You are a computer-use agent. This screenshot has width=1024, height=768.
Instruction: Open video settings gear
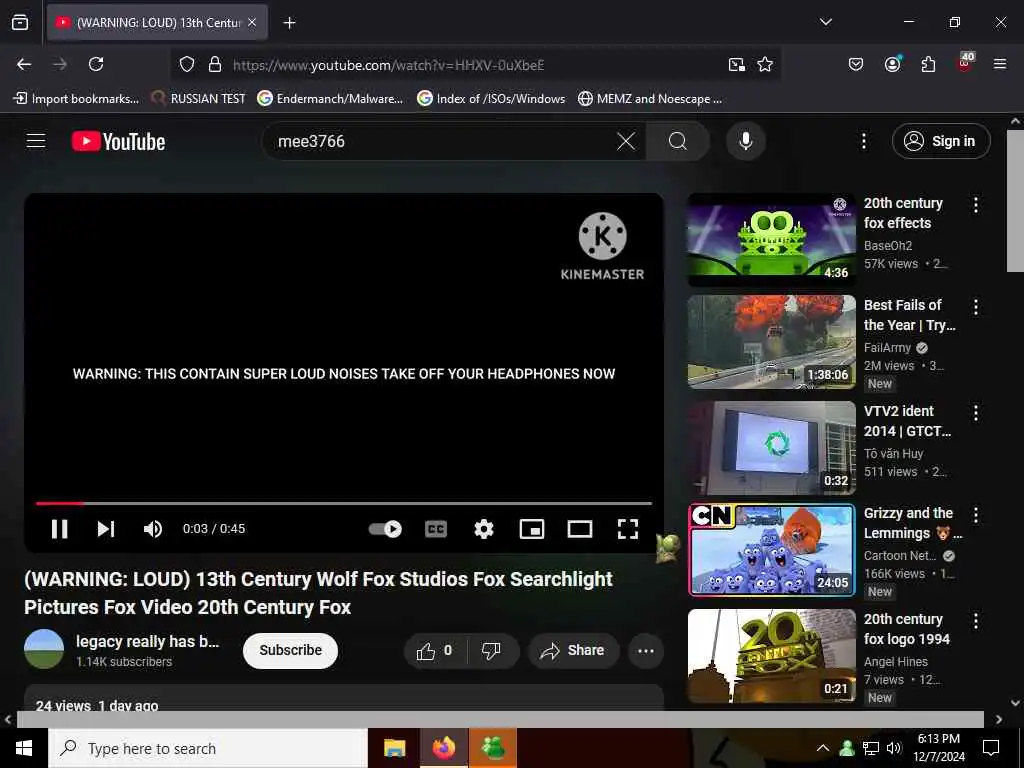point(483,528)
